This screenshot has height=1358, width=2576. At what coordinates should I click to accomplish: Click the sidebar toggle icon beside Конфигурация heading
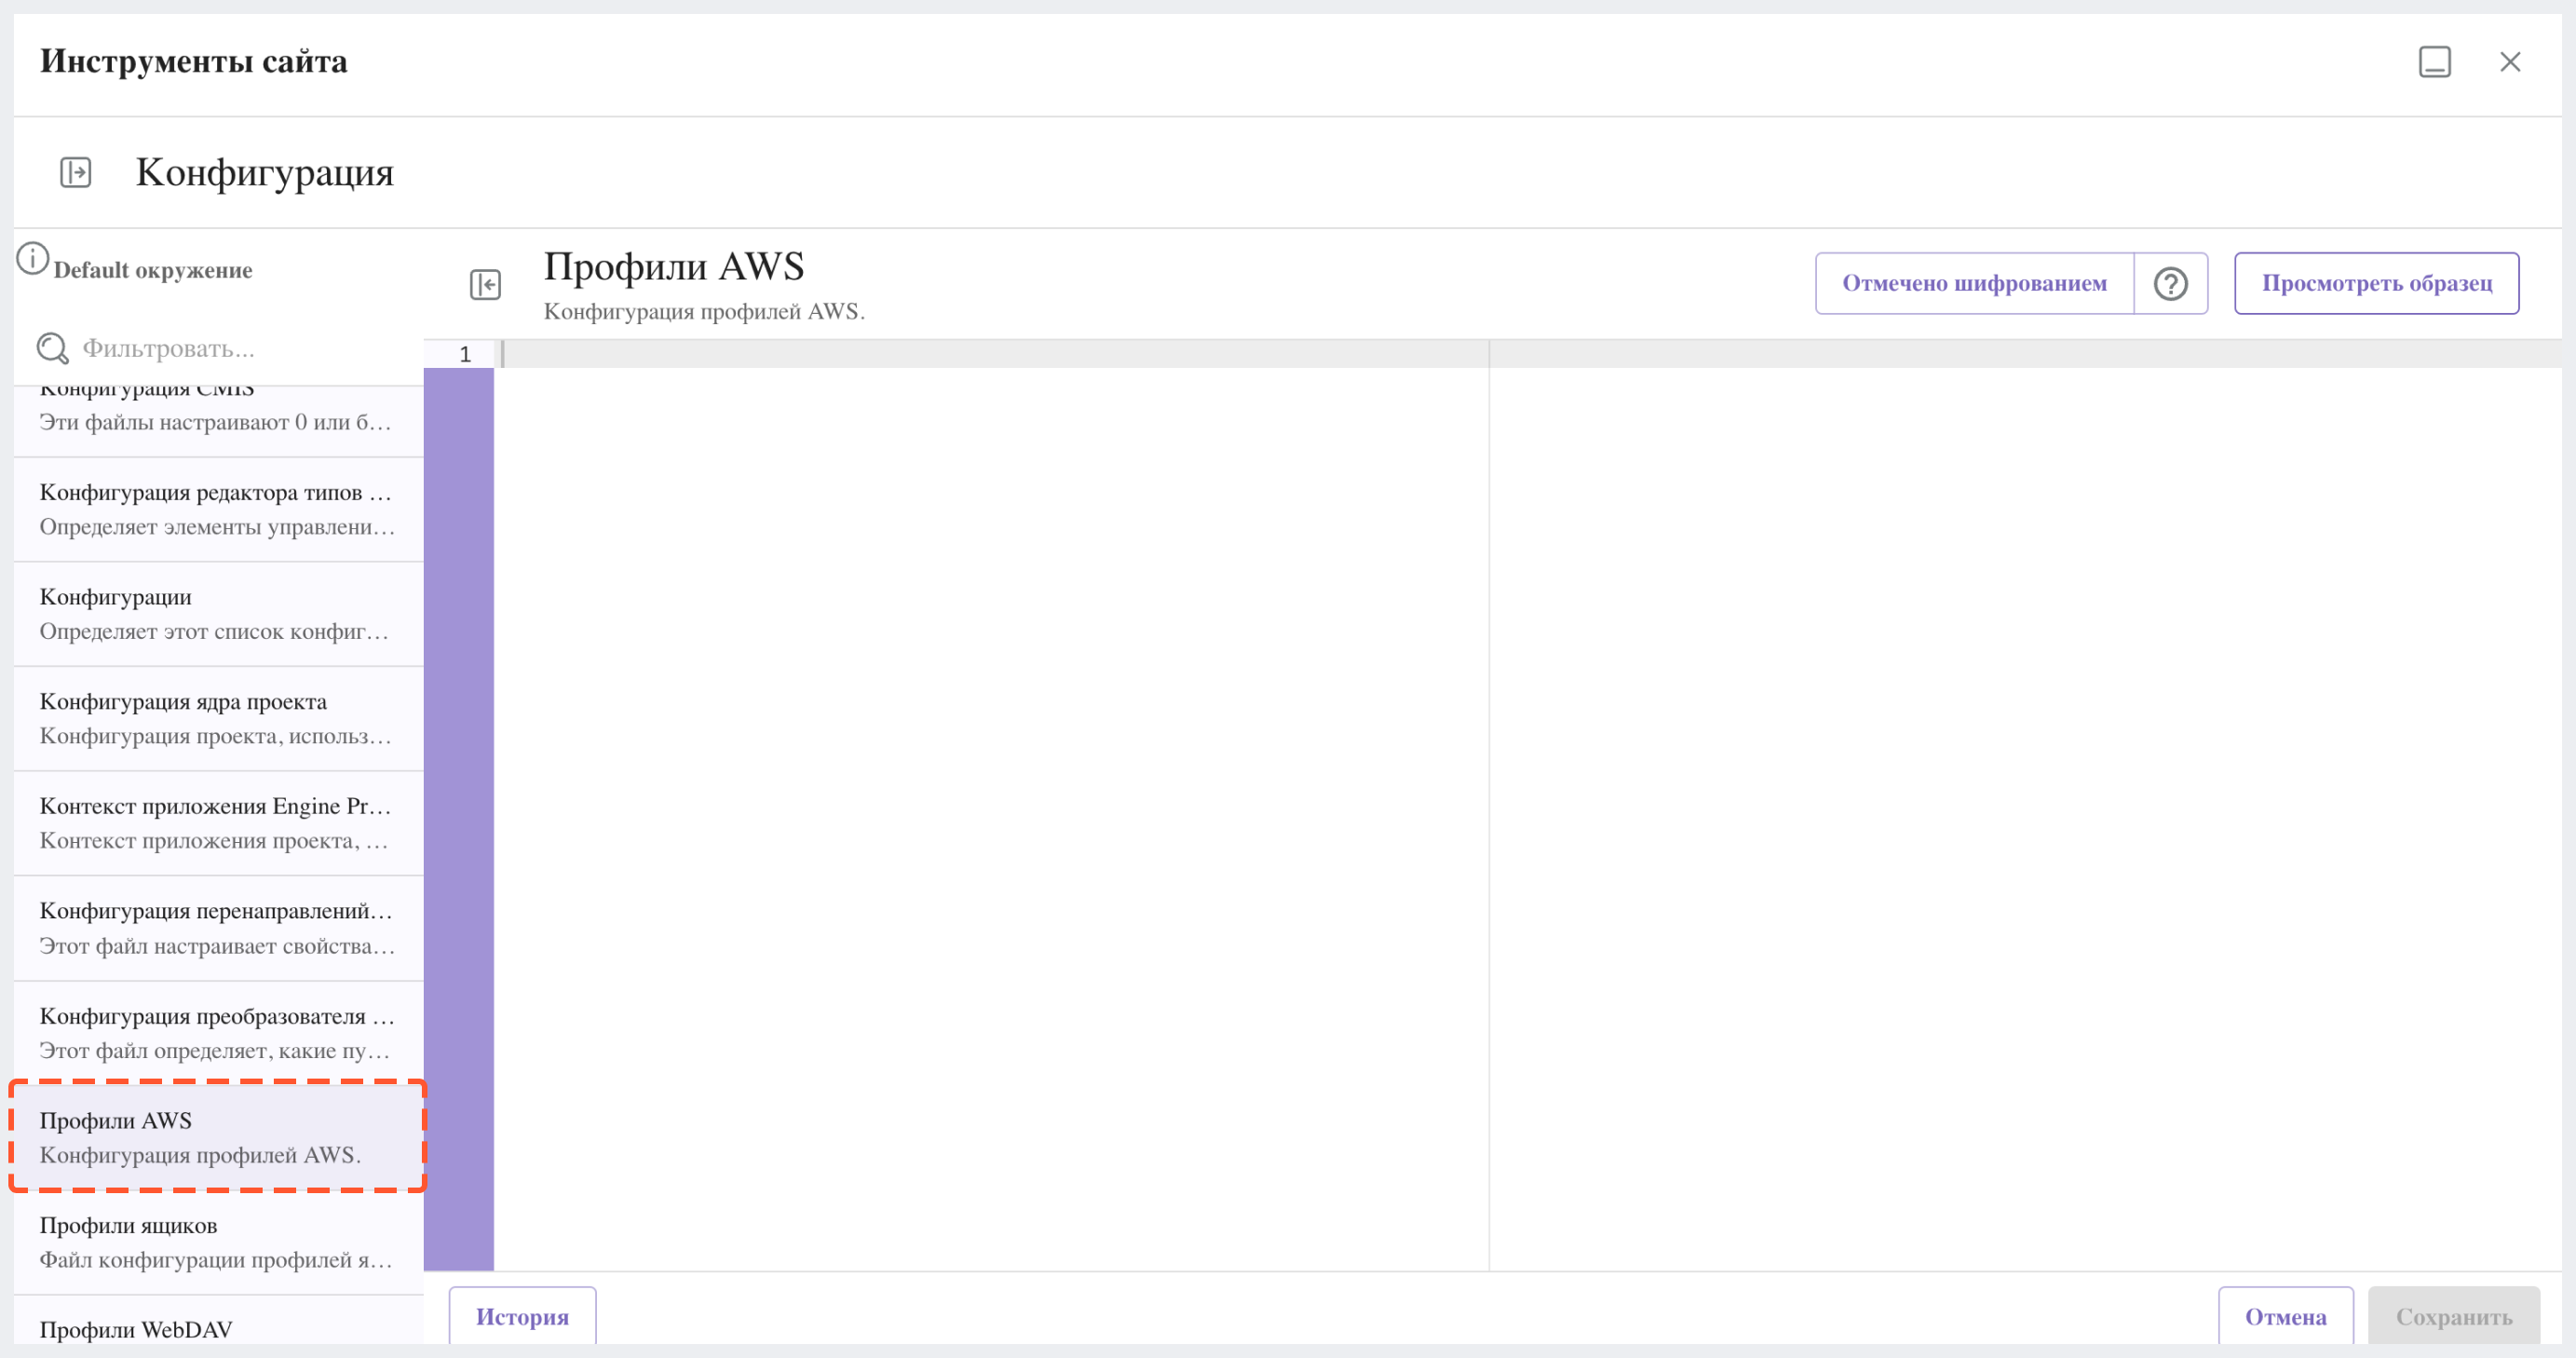[76, 172]
